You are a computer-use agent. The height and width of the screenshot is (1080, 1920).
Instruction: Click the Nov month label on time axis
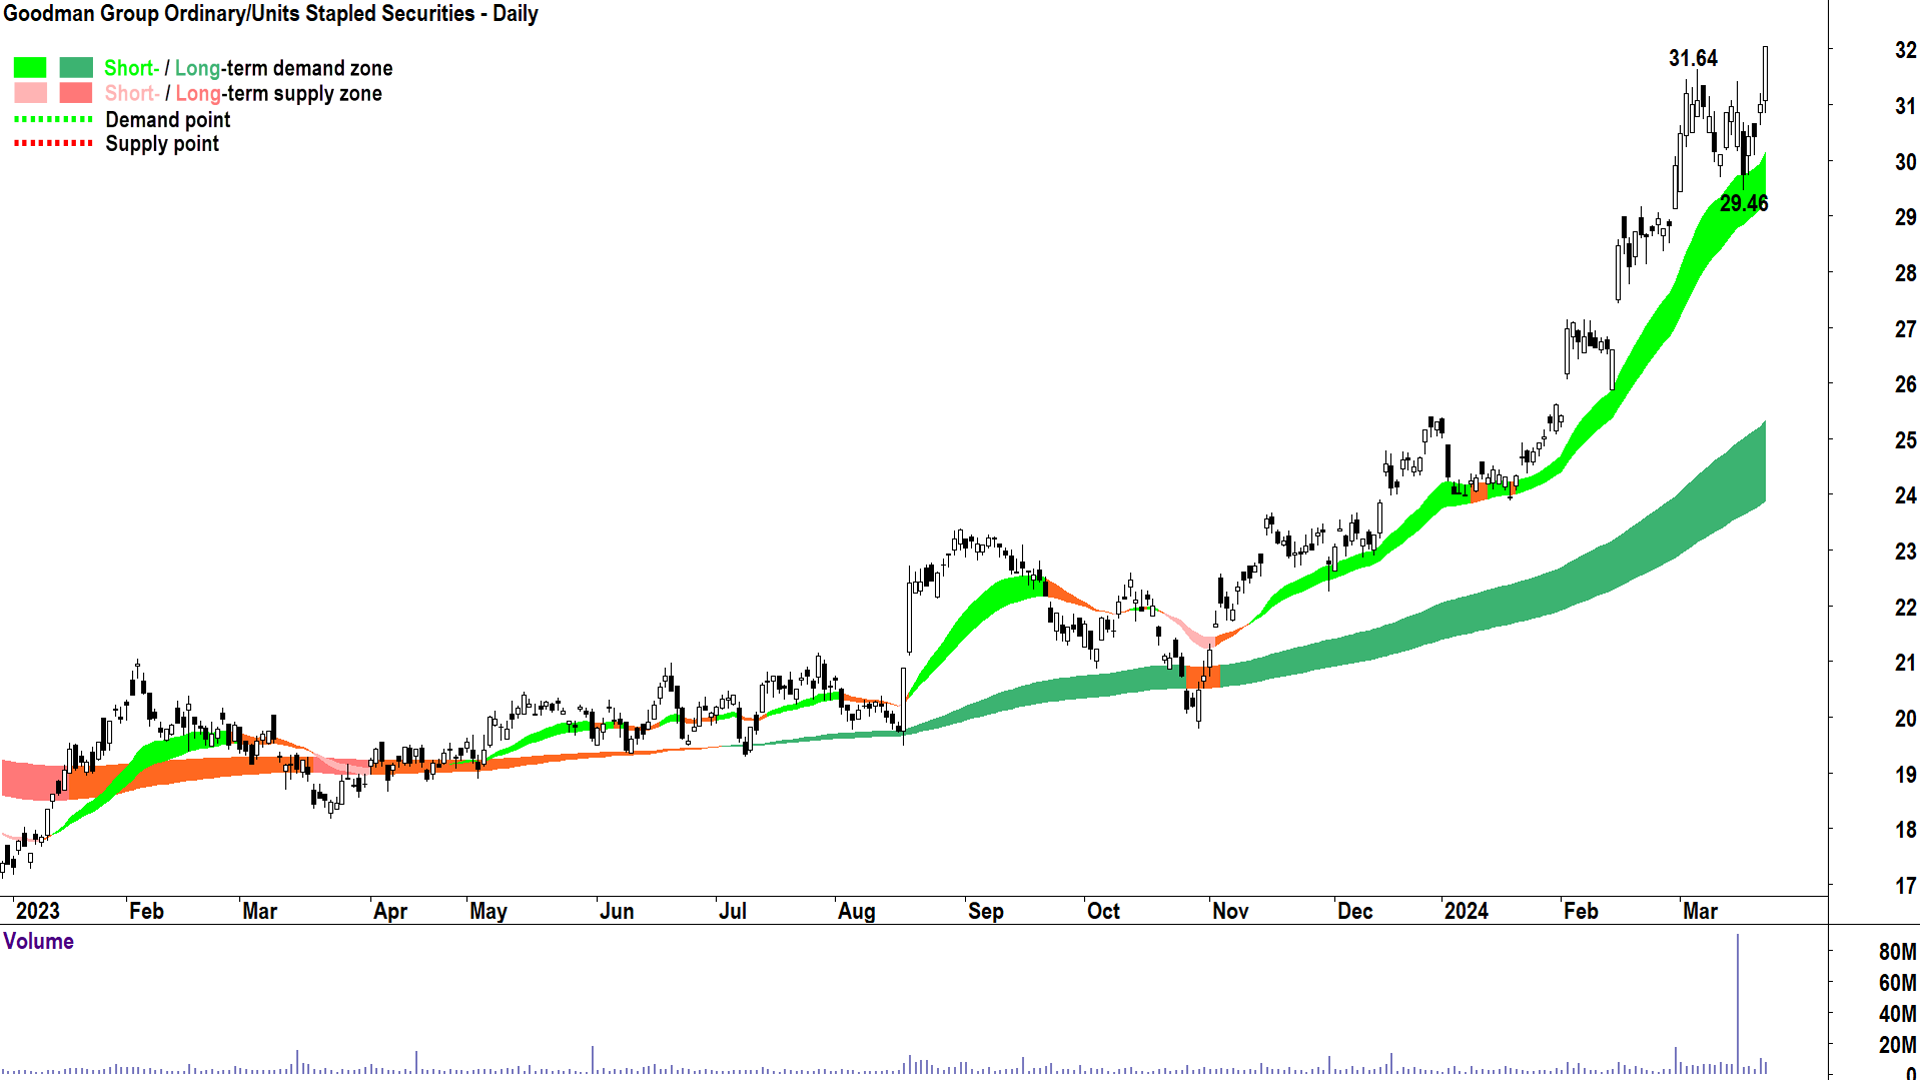[1230, 911]
